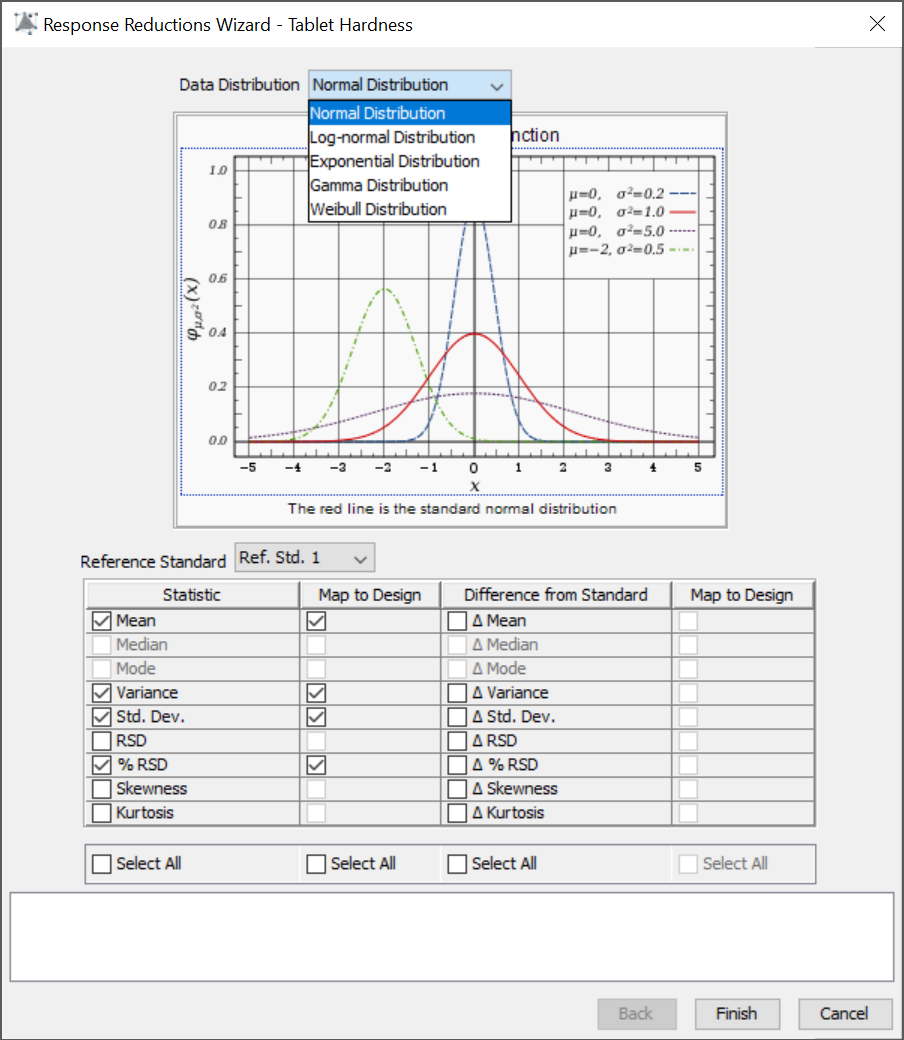Viewport: 904px width, 1040px height.
Task: Choose Weibull Distribution entry
Action: click(x=409, y=209)
